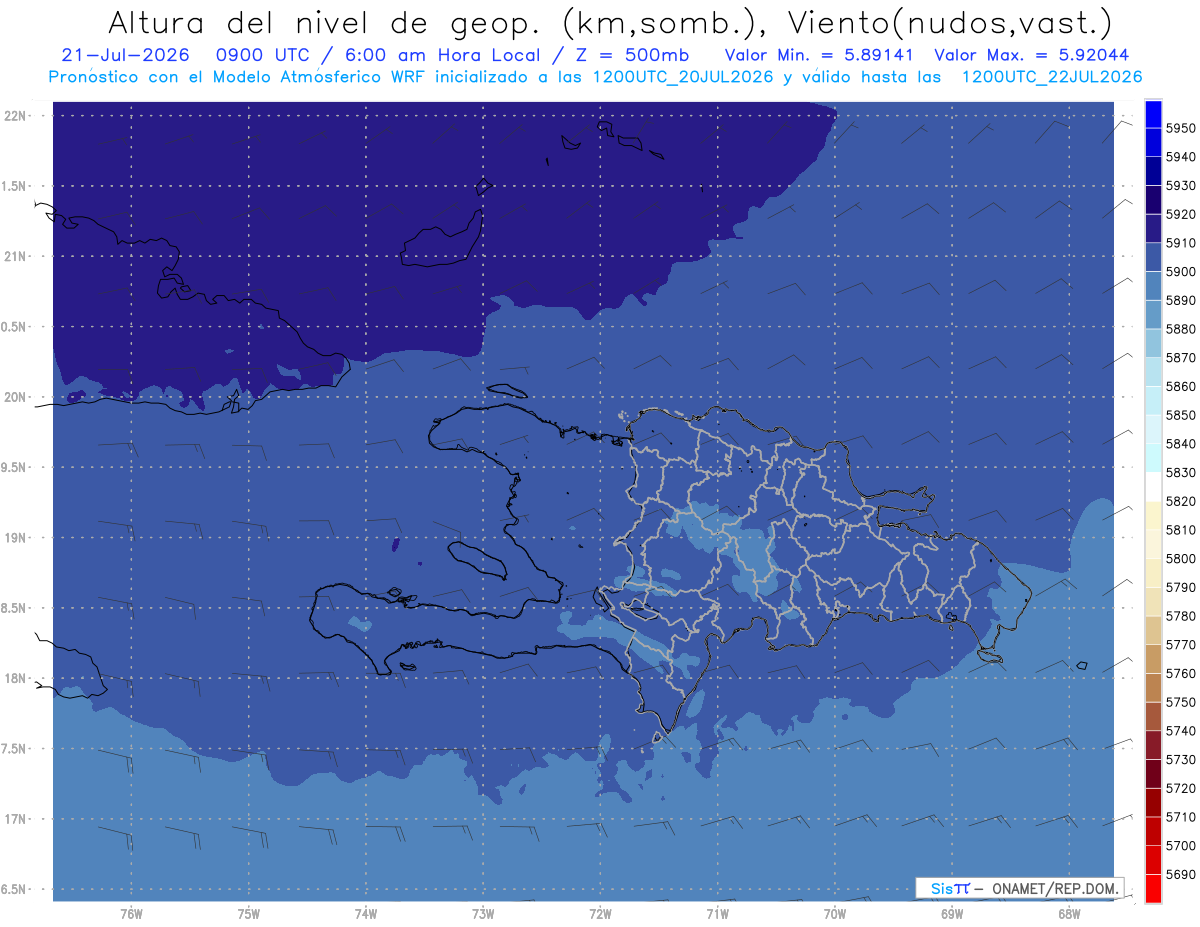
Task: Click the dark navy swatch between 5910 and 5920
Action: (x=1152, y=228)
